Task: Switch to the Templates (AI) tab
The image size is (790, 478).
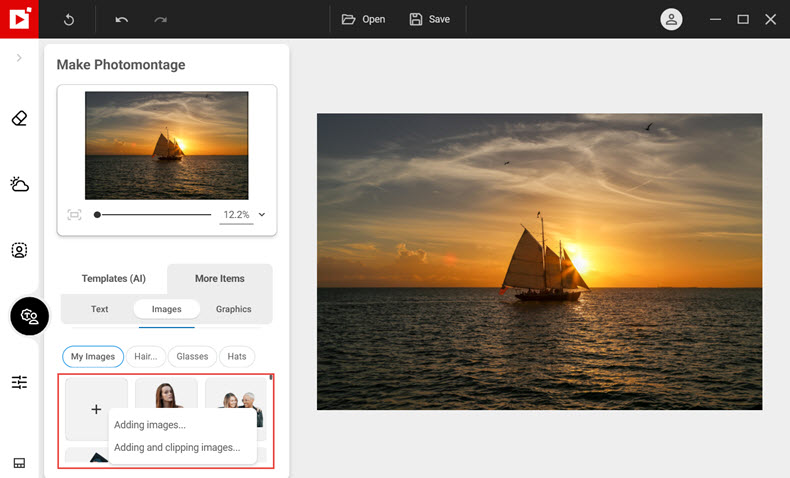Action: click(113, 279)
